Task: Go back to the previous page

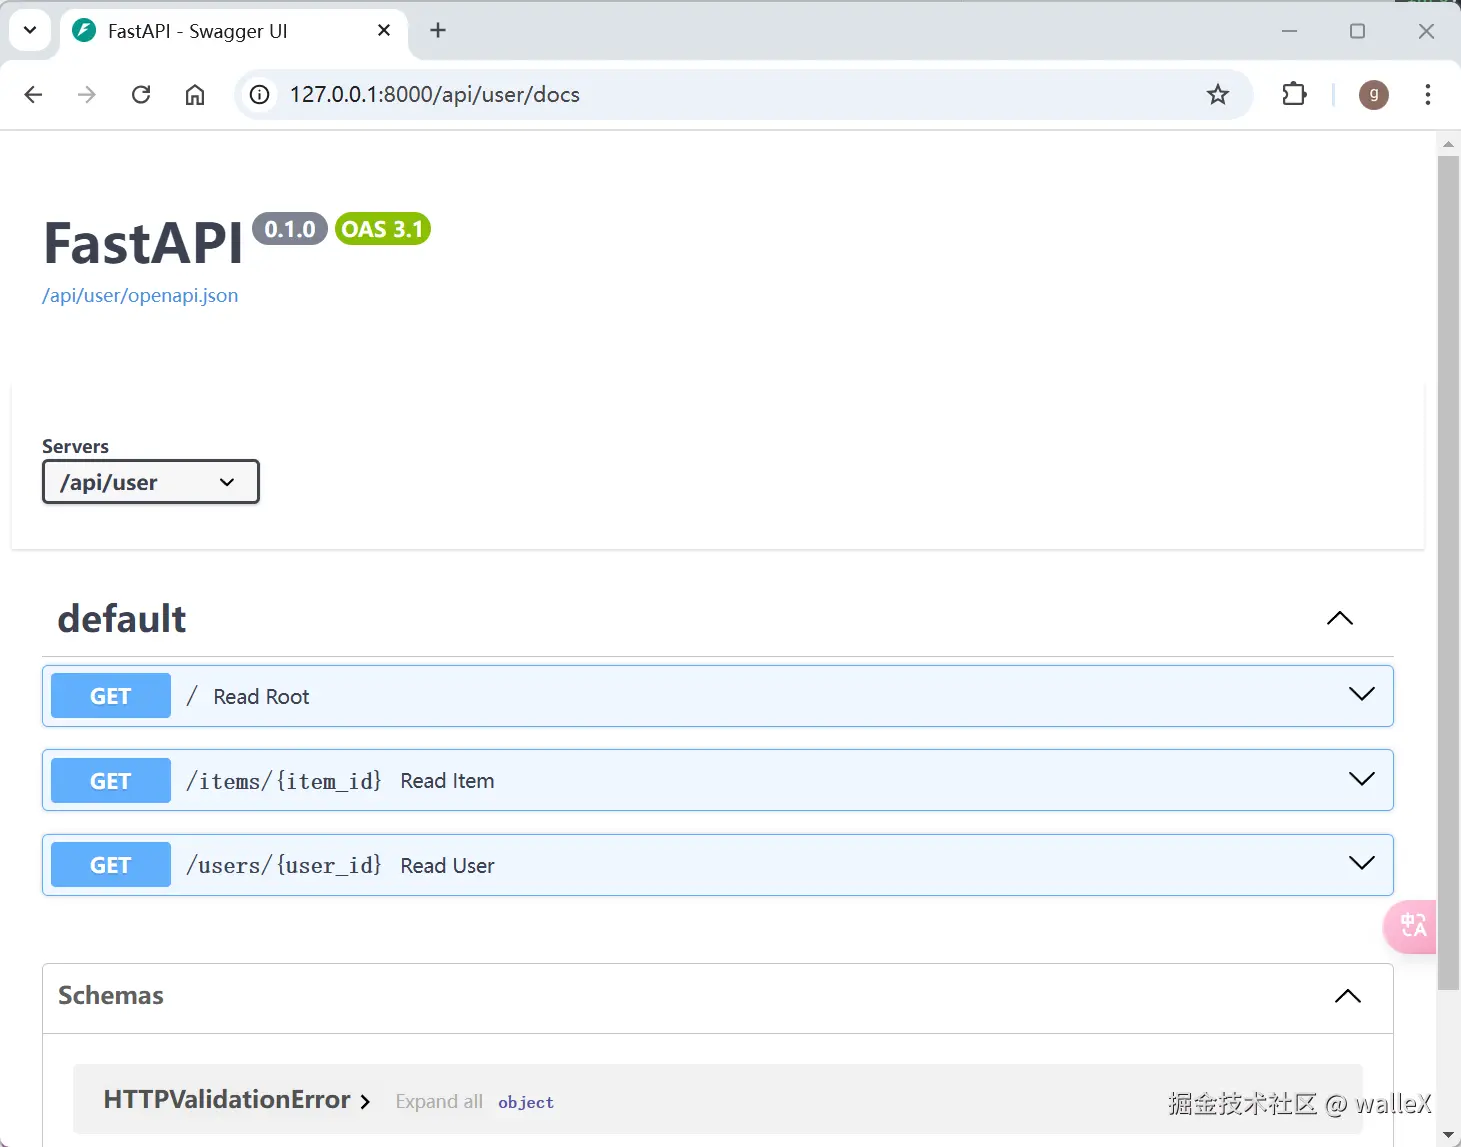Action: point(33,95)
